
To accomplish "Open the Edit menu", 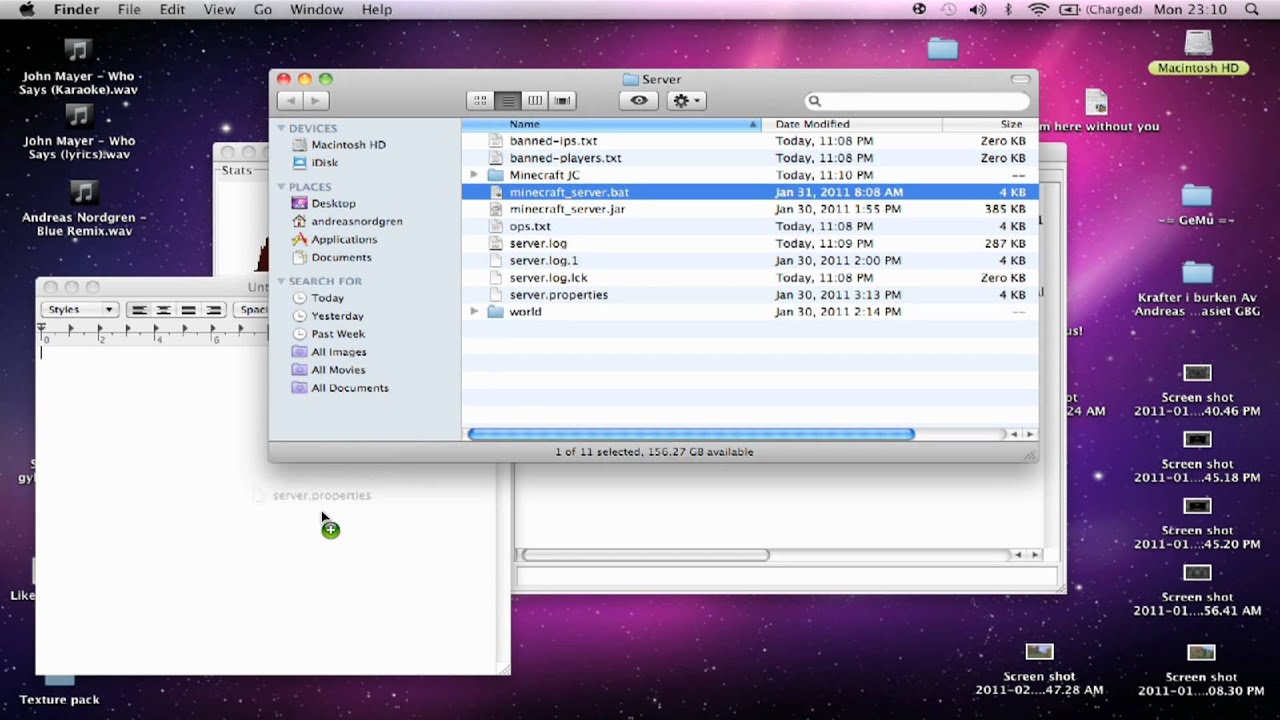I will click(x=172, y=9).
